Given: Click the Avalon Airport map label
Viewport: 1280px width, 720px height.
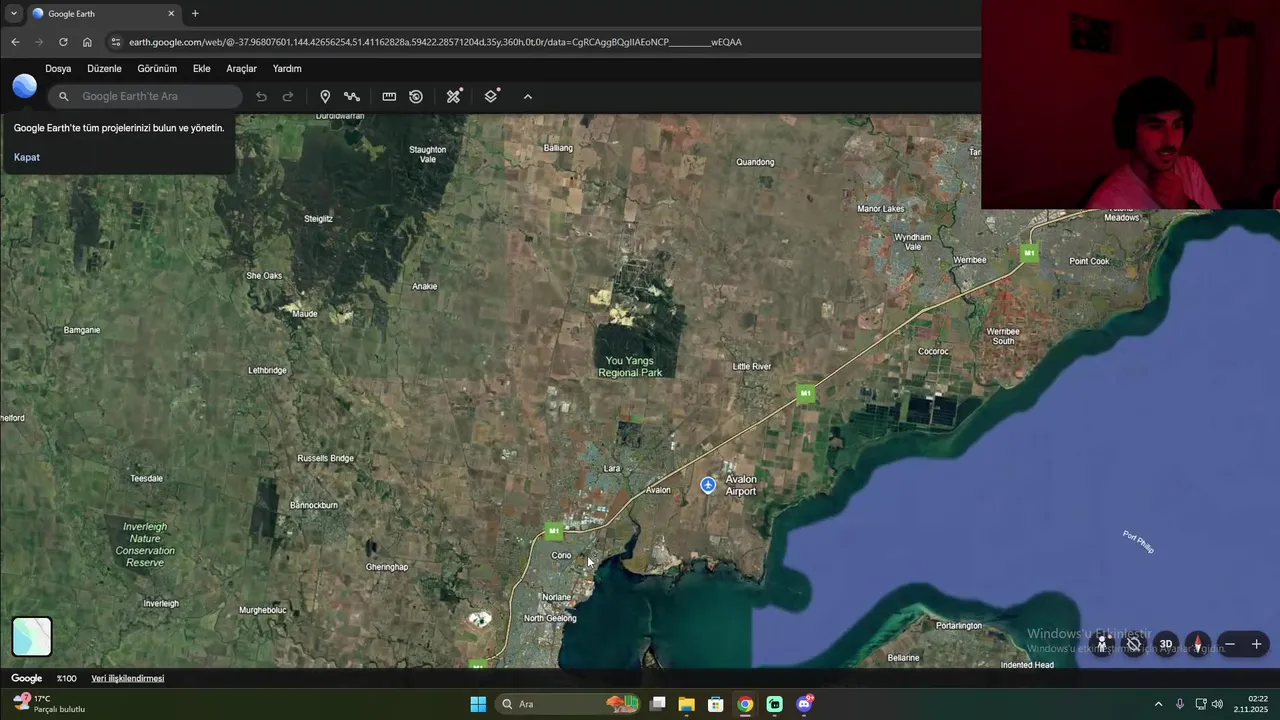Looking at the screenshot, I should [x=741, y=485].
